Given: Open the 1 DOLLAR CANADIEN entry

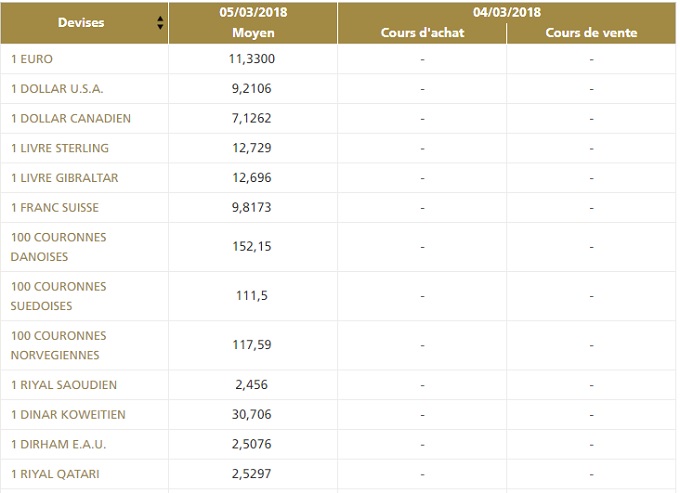Looking at the screenshot, I should [71, 118].
